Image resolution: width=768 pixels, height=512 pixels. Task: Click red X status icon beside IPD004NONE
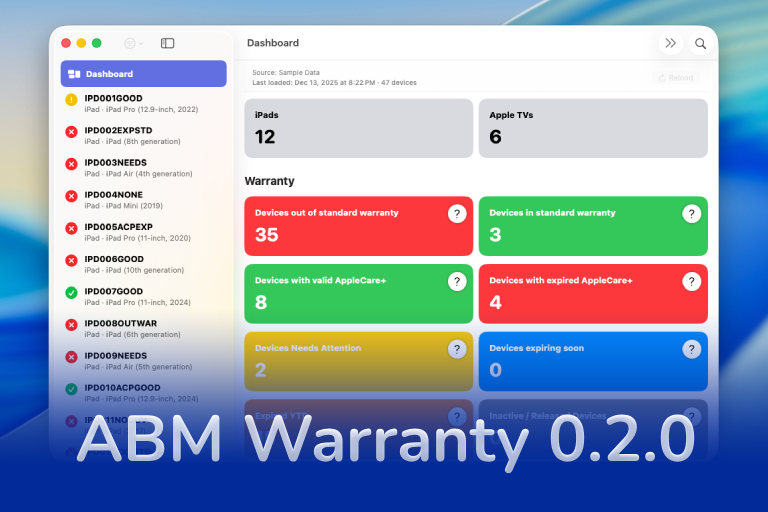72,196
